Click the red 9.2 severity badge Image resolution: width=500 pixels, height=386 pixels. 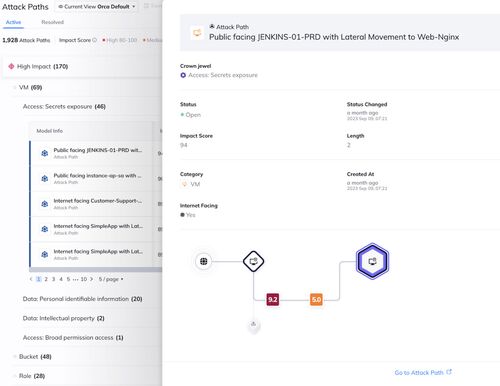pos(273,299)
